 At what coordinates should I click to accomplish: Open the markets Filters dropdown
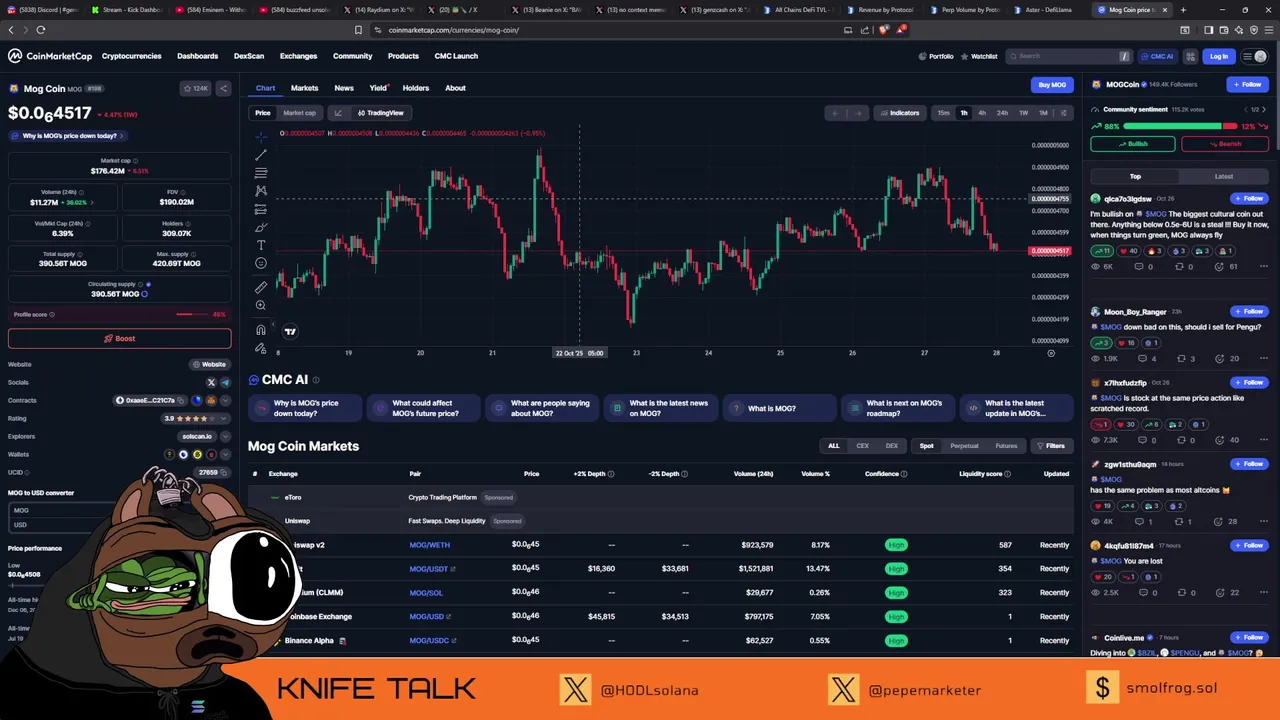[x=1050, y=446]
